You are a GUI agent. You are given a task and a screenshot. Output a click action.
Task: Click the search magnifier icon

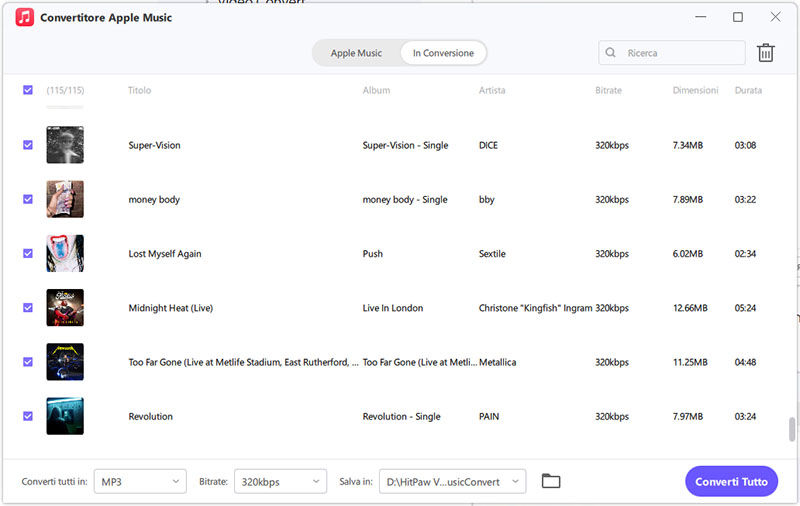point(610,53)
